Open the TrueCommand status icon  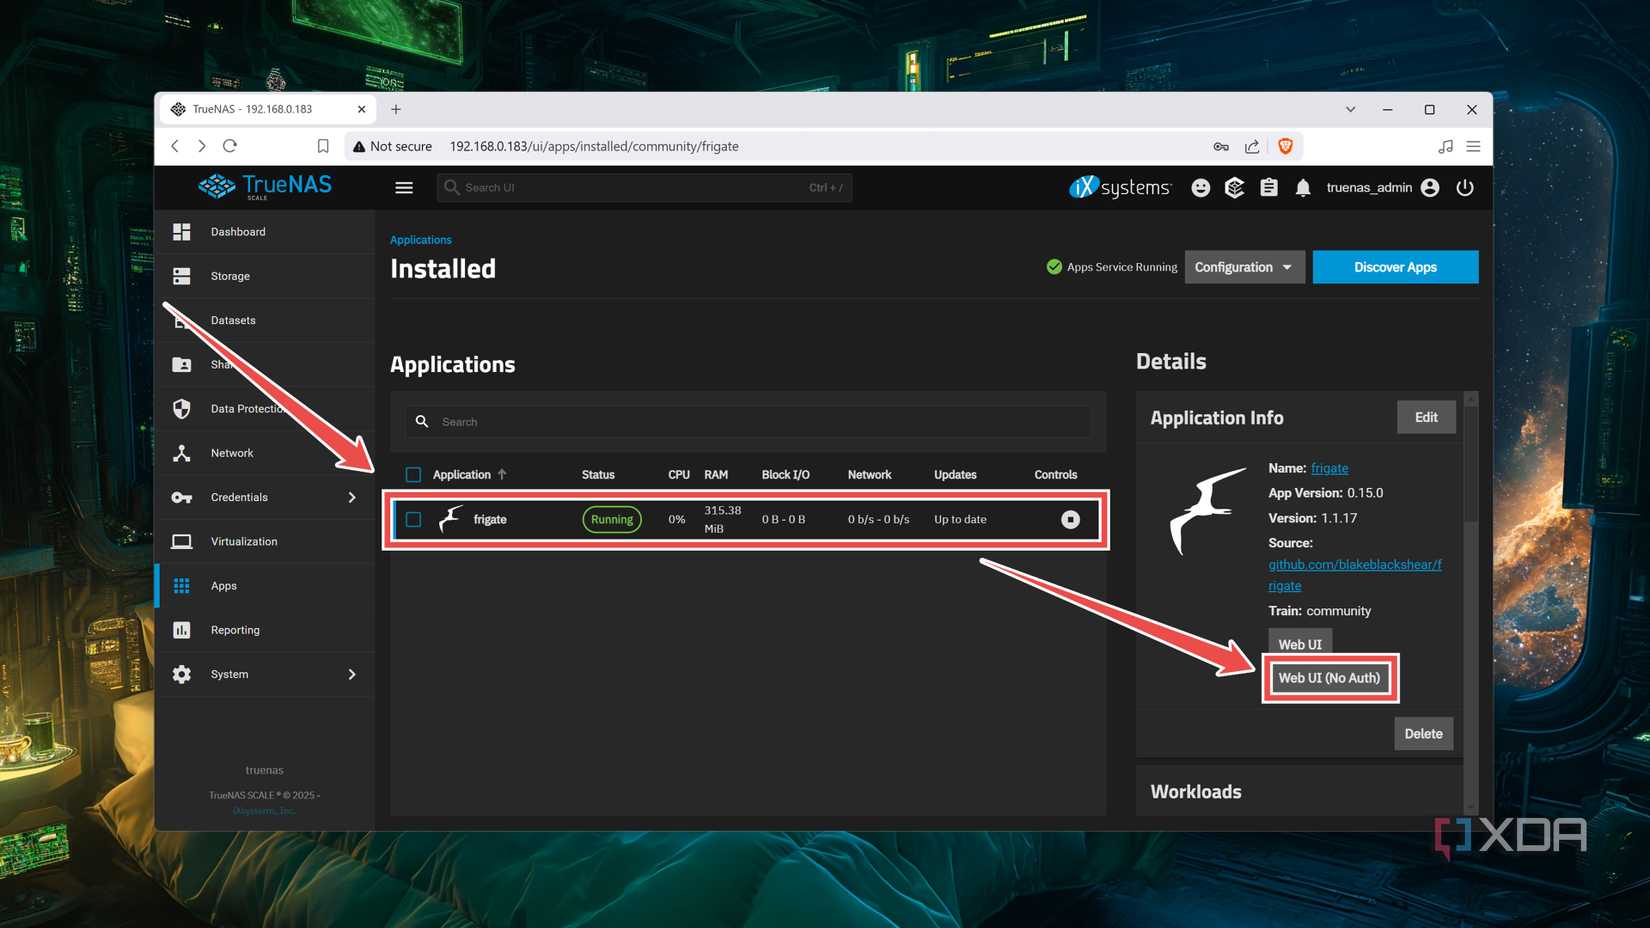(x=1235, y=188)
